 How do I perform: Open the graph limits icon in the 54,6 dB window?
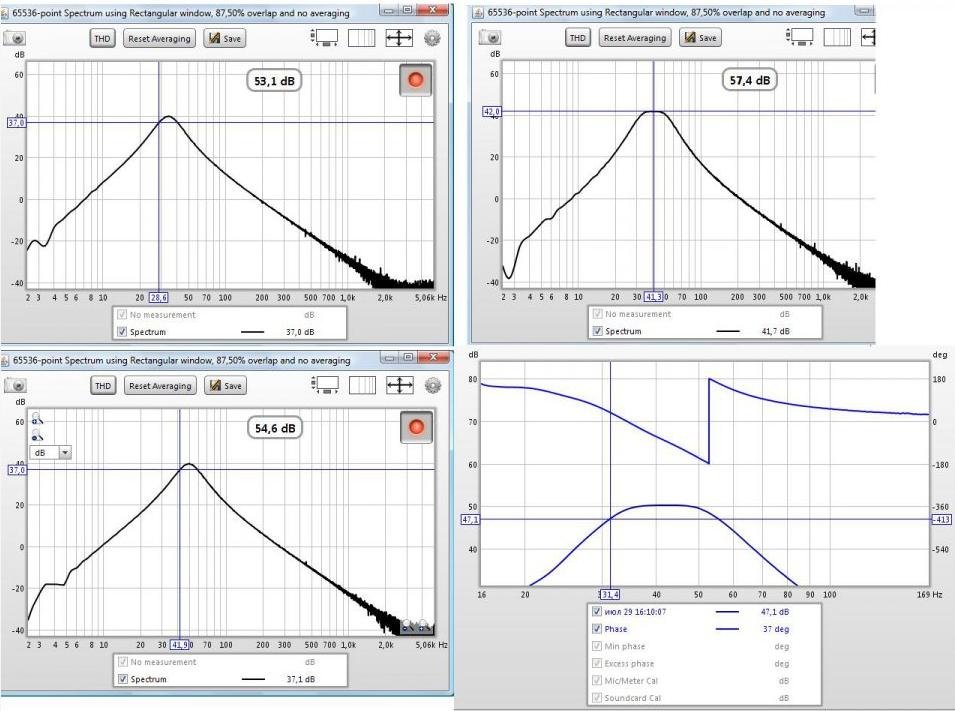click(362, 385)
